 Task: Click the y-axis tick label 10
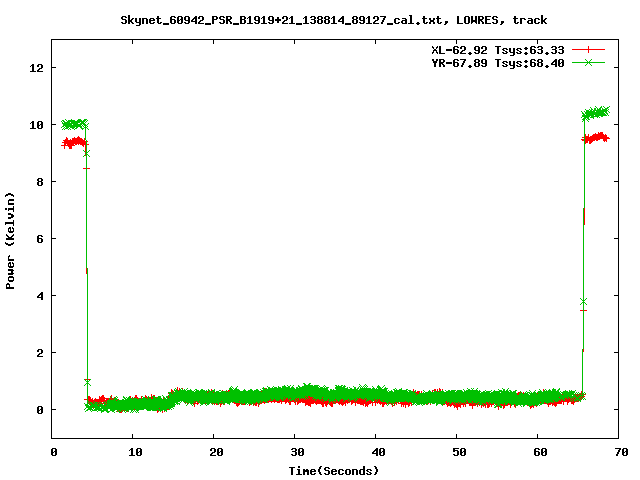36,125
